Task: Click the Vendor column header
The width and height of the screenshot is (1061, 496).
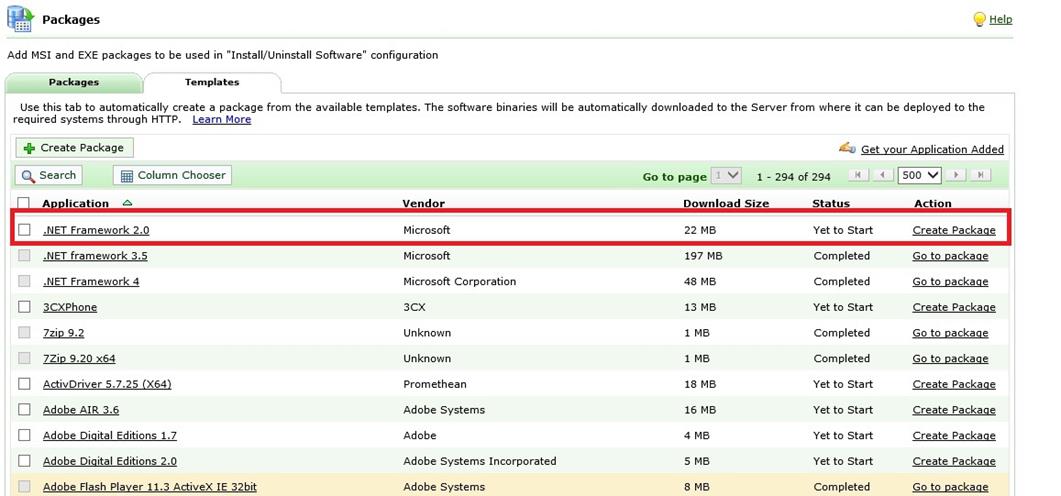Action: (x=424, y=204)
